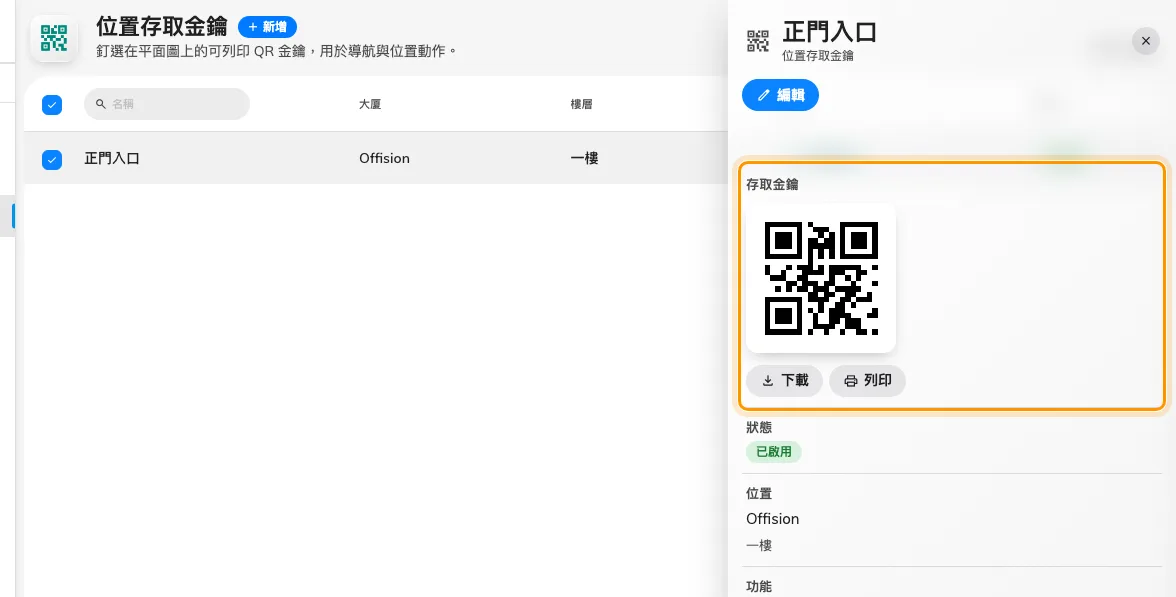Click the green QR code page icon
1176x597 pixels.
53,38
